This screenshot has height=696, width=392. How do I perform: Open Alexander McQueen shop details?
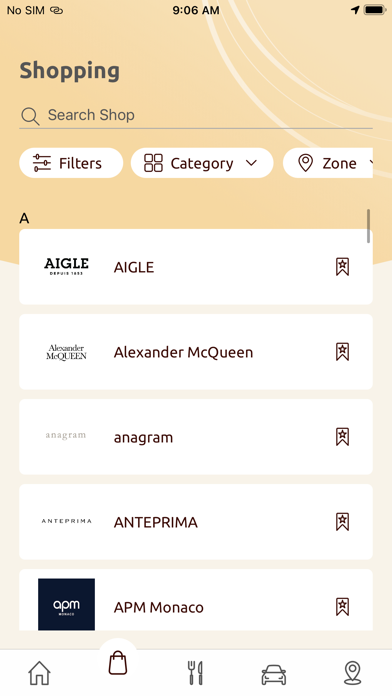point(196,352)
